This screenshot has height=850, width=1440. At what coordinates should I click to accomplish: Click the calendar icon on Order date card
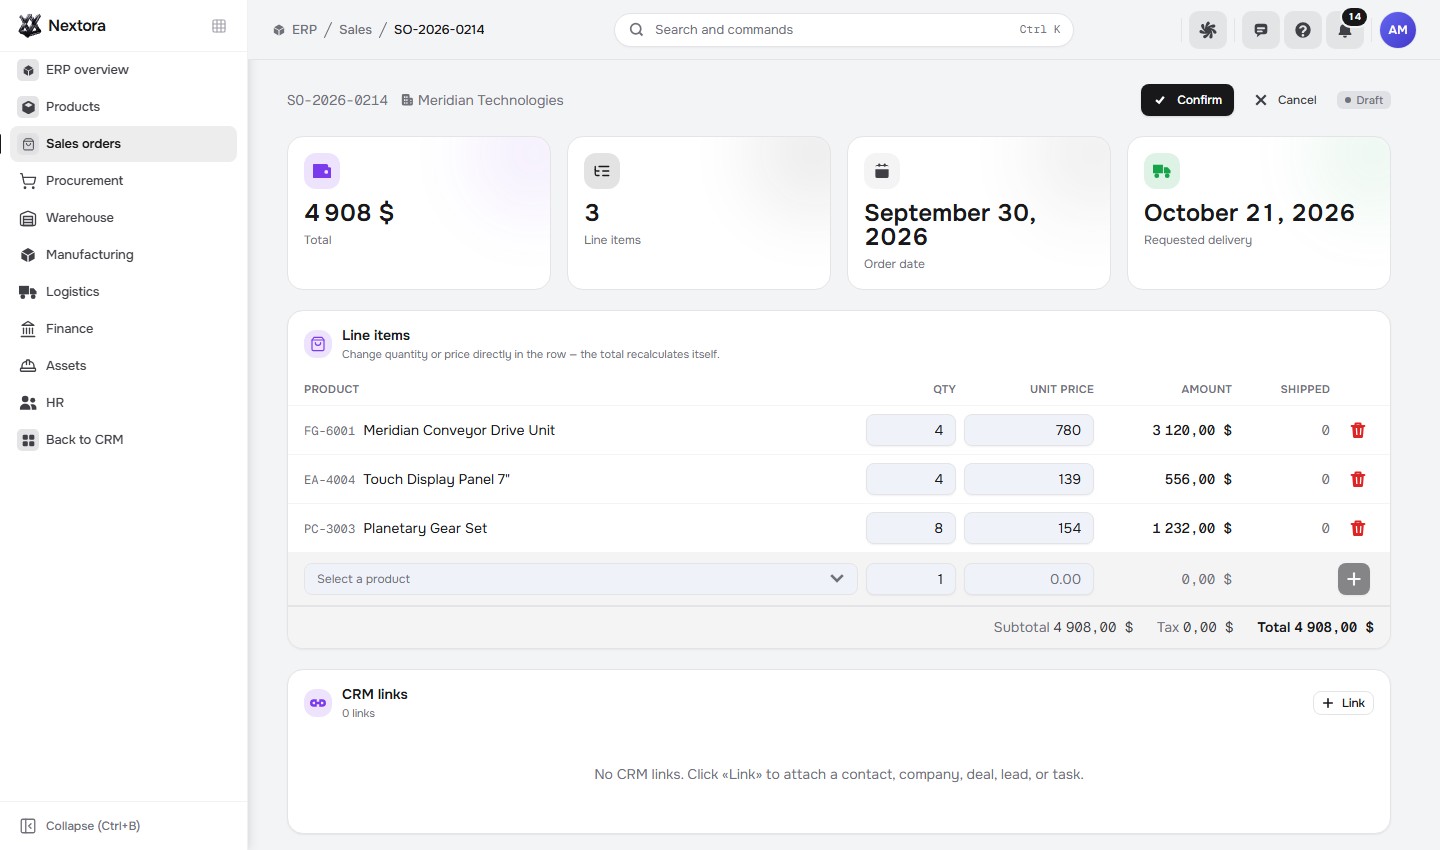click(882, 171)
